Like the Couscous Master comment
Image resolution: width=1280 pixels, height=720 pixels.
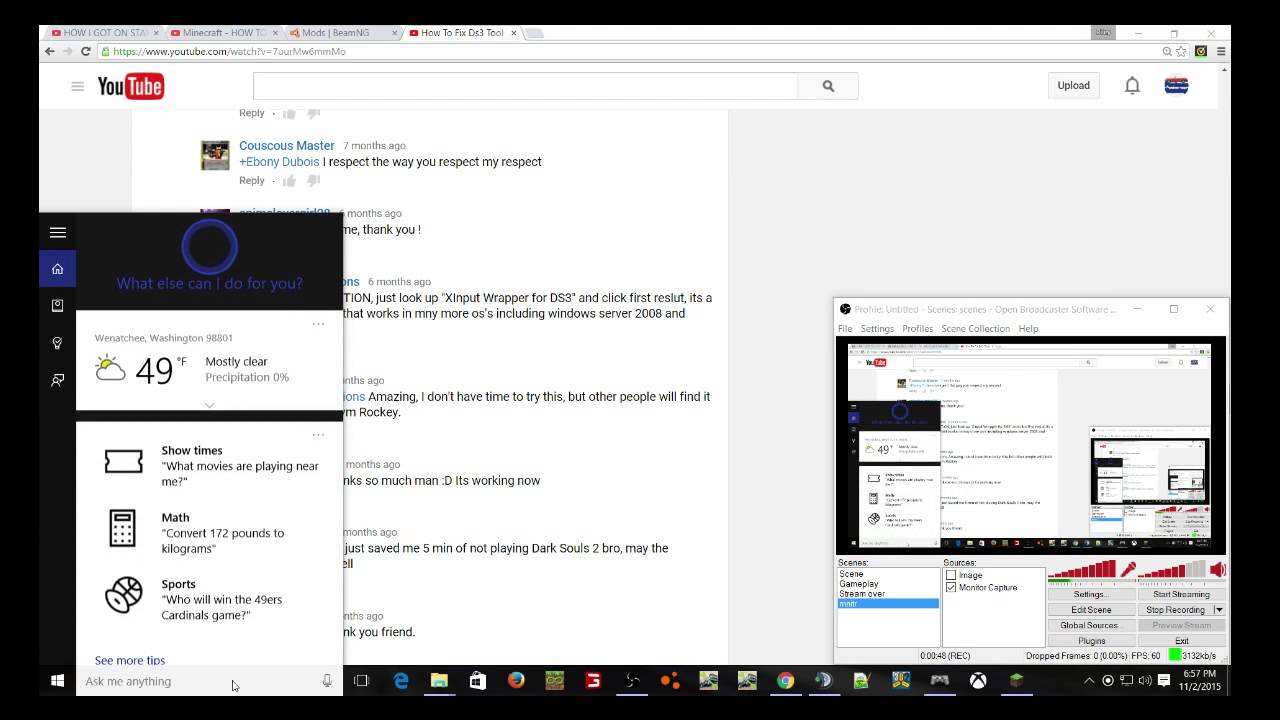point(289,181)
